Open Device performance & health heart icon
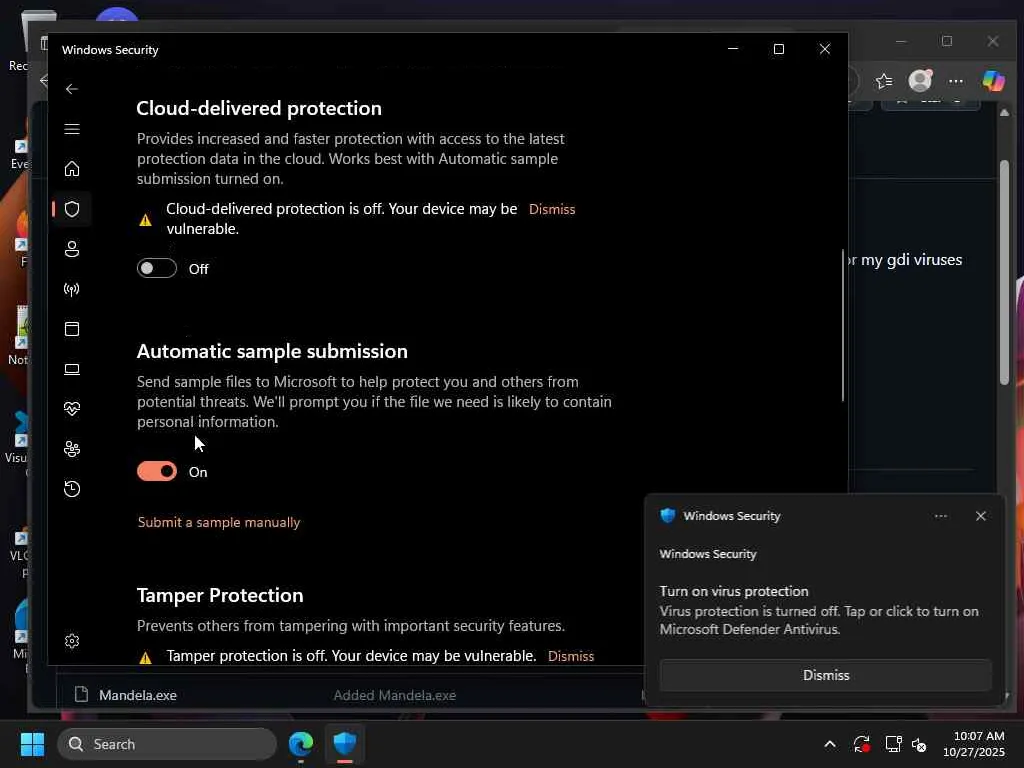This screenshot has height=768, width=1024. 72,409
